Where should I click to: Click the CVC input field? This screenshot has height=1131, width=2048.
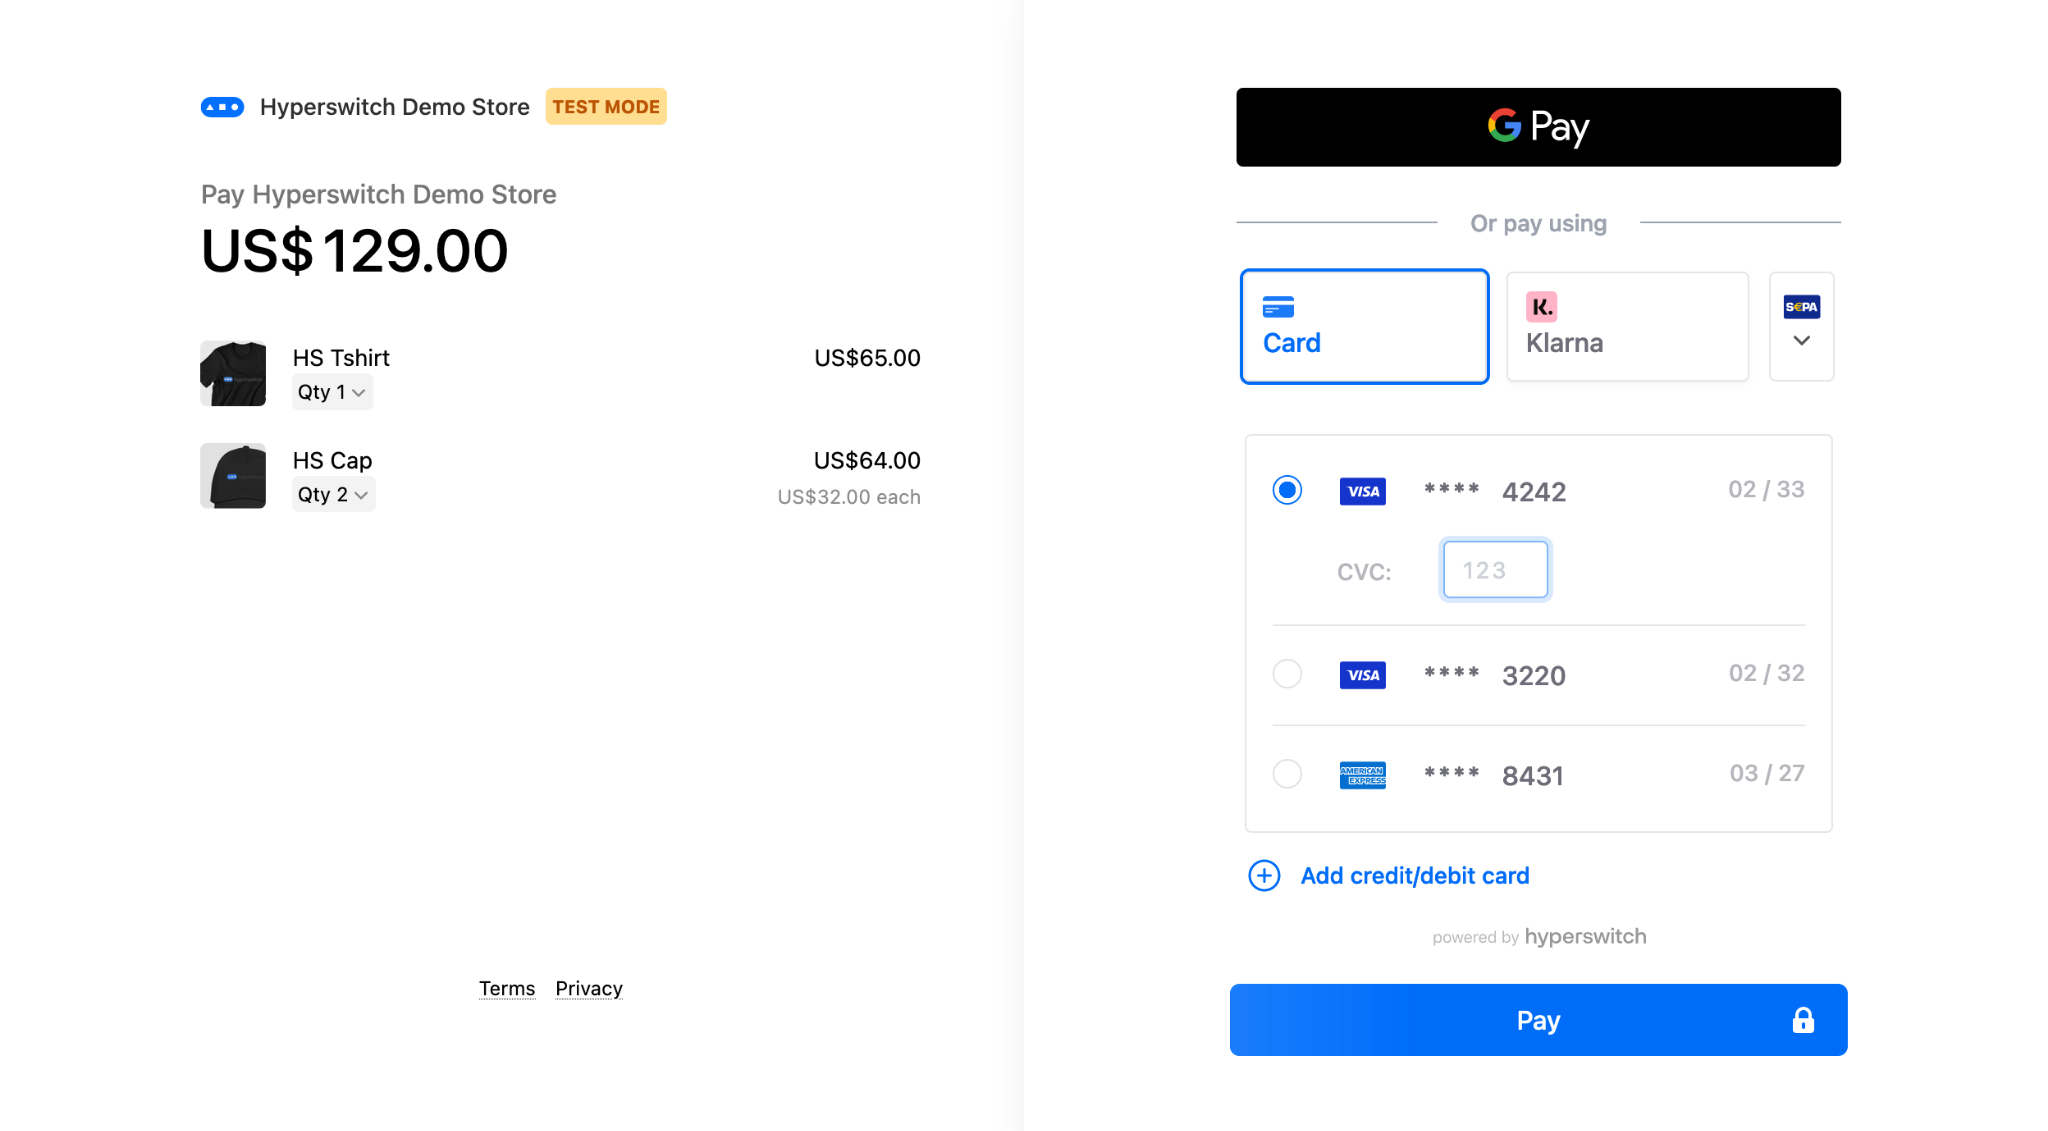[x=1494, y=570]
